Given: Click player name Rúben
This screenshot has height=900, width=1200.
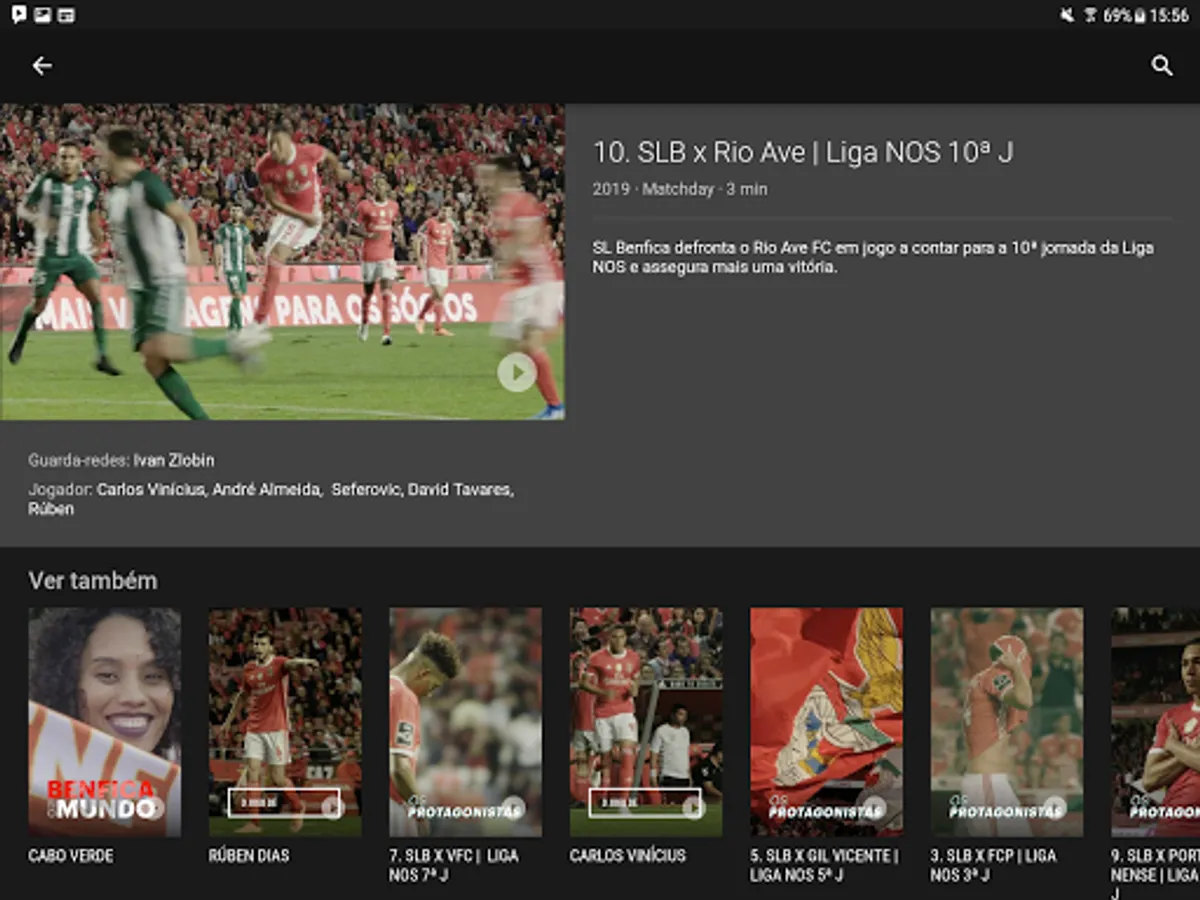Looking at the screenshot, I should tap(51, 508).
